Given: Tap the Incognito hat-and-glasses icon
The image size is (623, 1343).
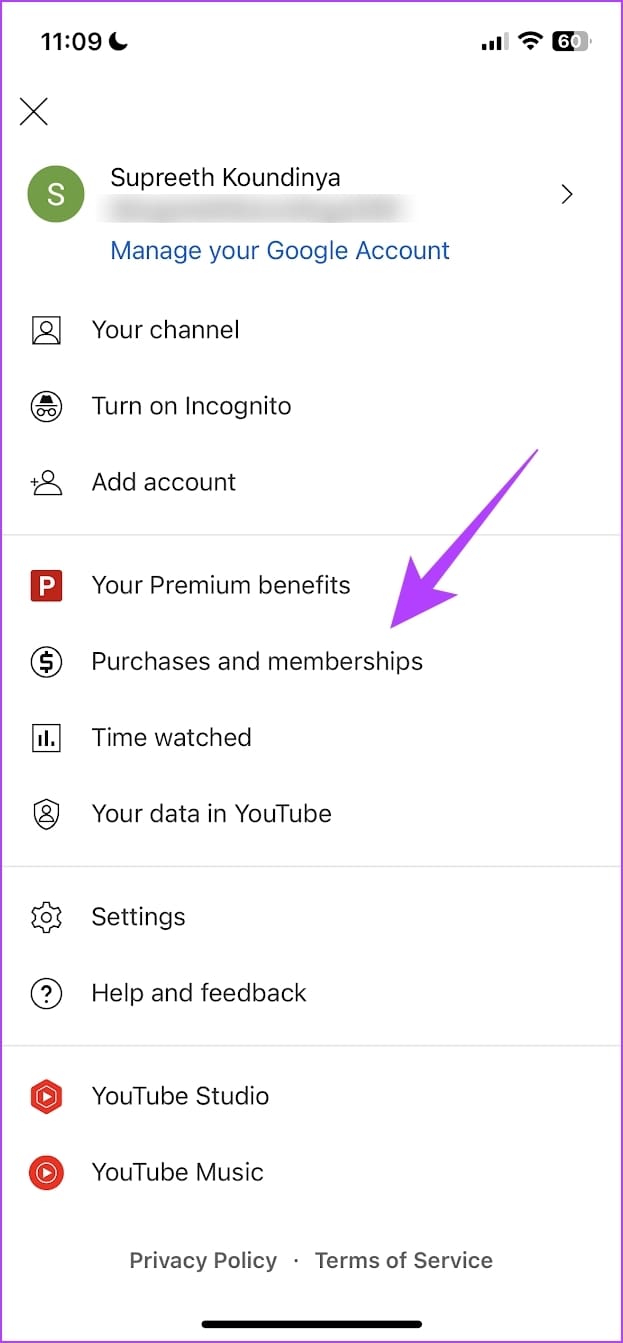Looking at the screenshot, I should (x=46, y=406).
